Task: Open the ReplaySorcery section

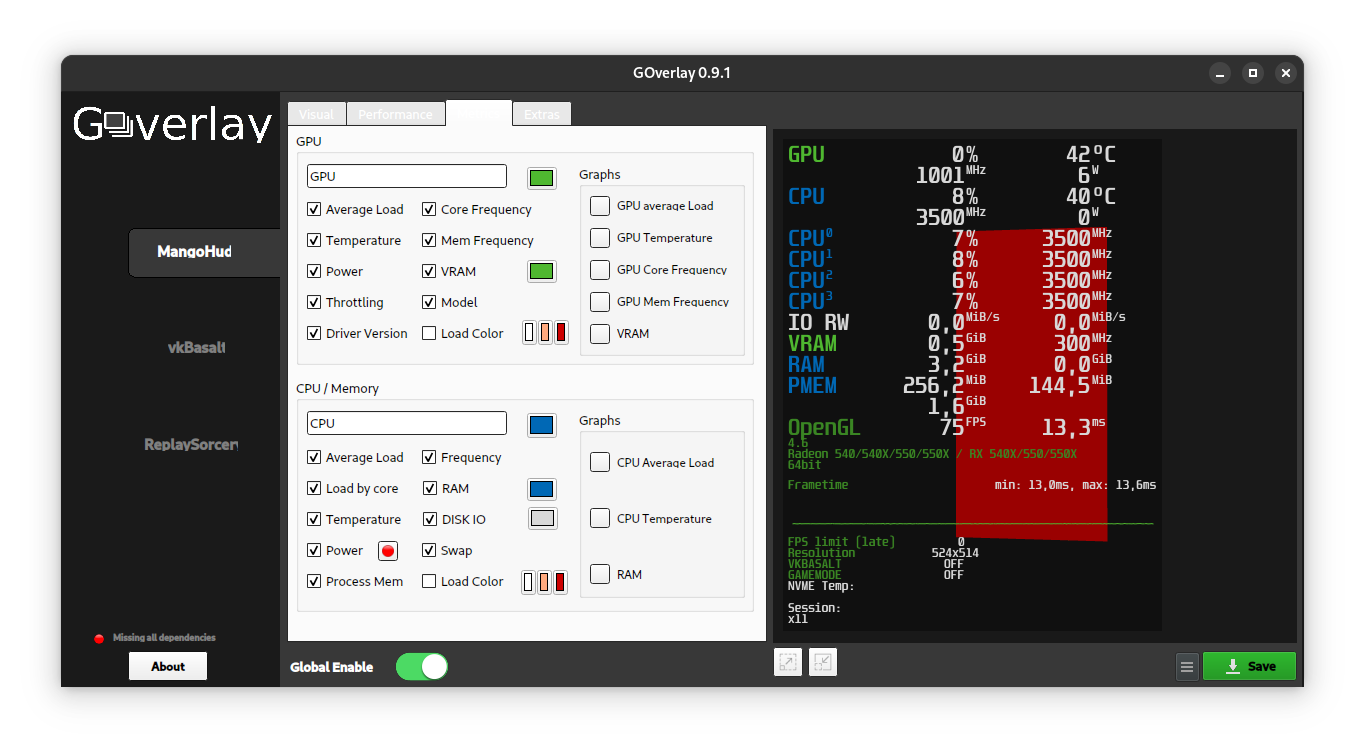Action: point(191,444)
